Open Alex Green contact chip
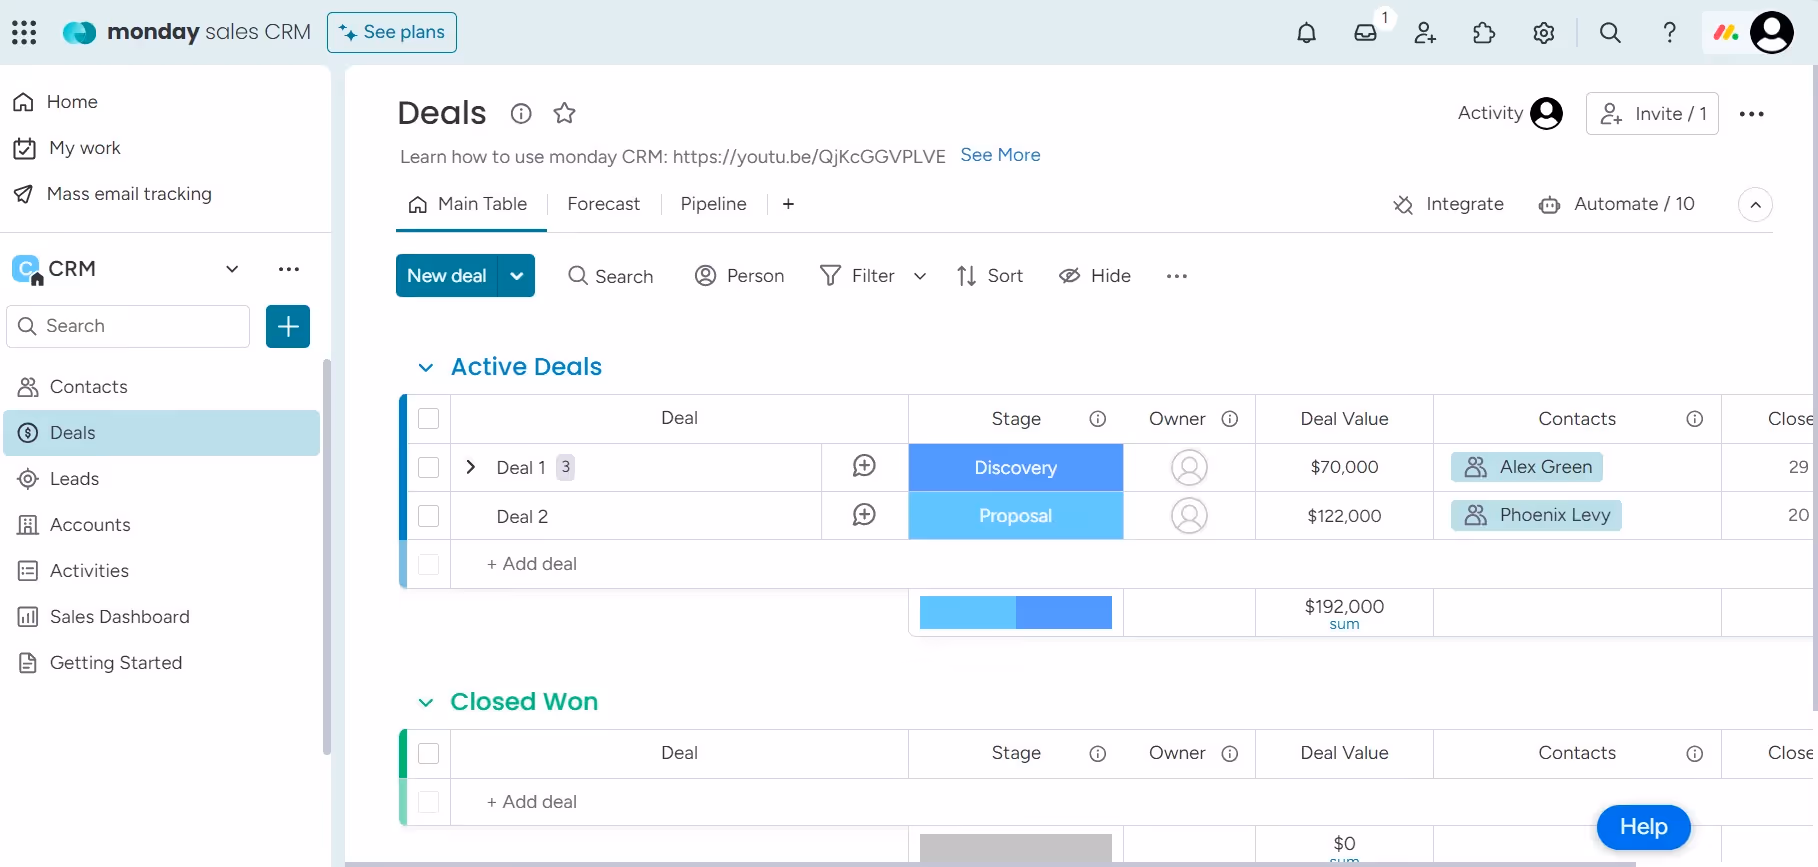Viewport: 1818px width, 867px height. tap(1527, 467)
